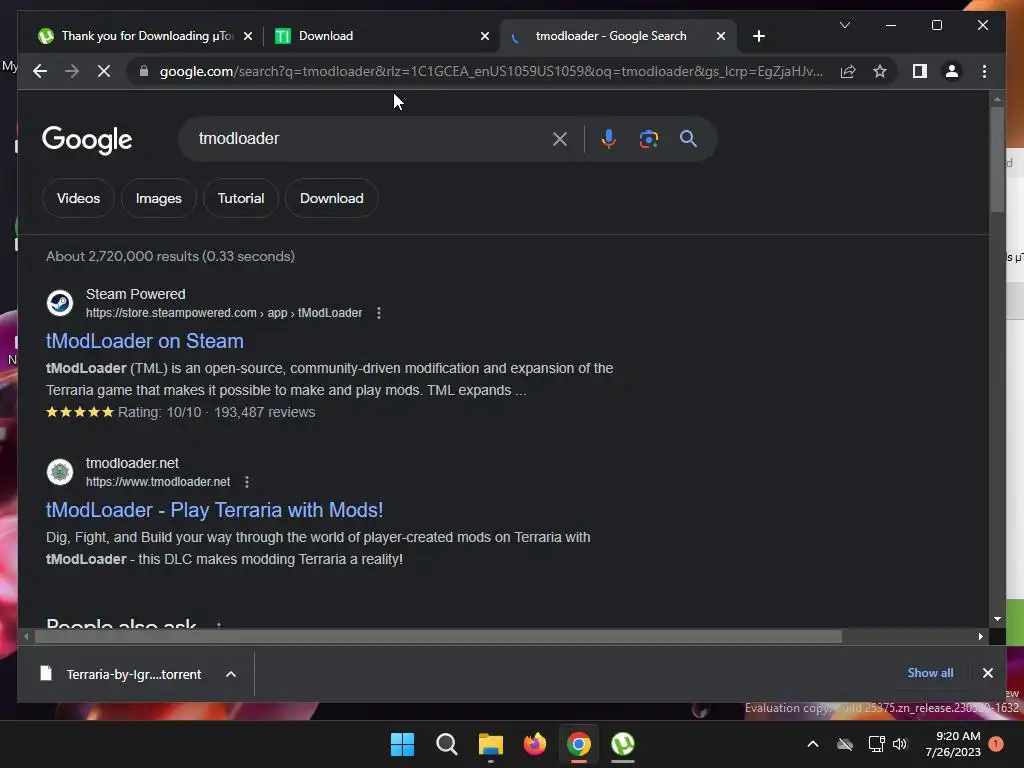
Task: Open File Explorer from taskbar
Action: (490, 744)
